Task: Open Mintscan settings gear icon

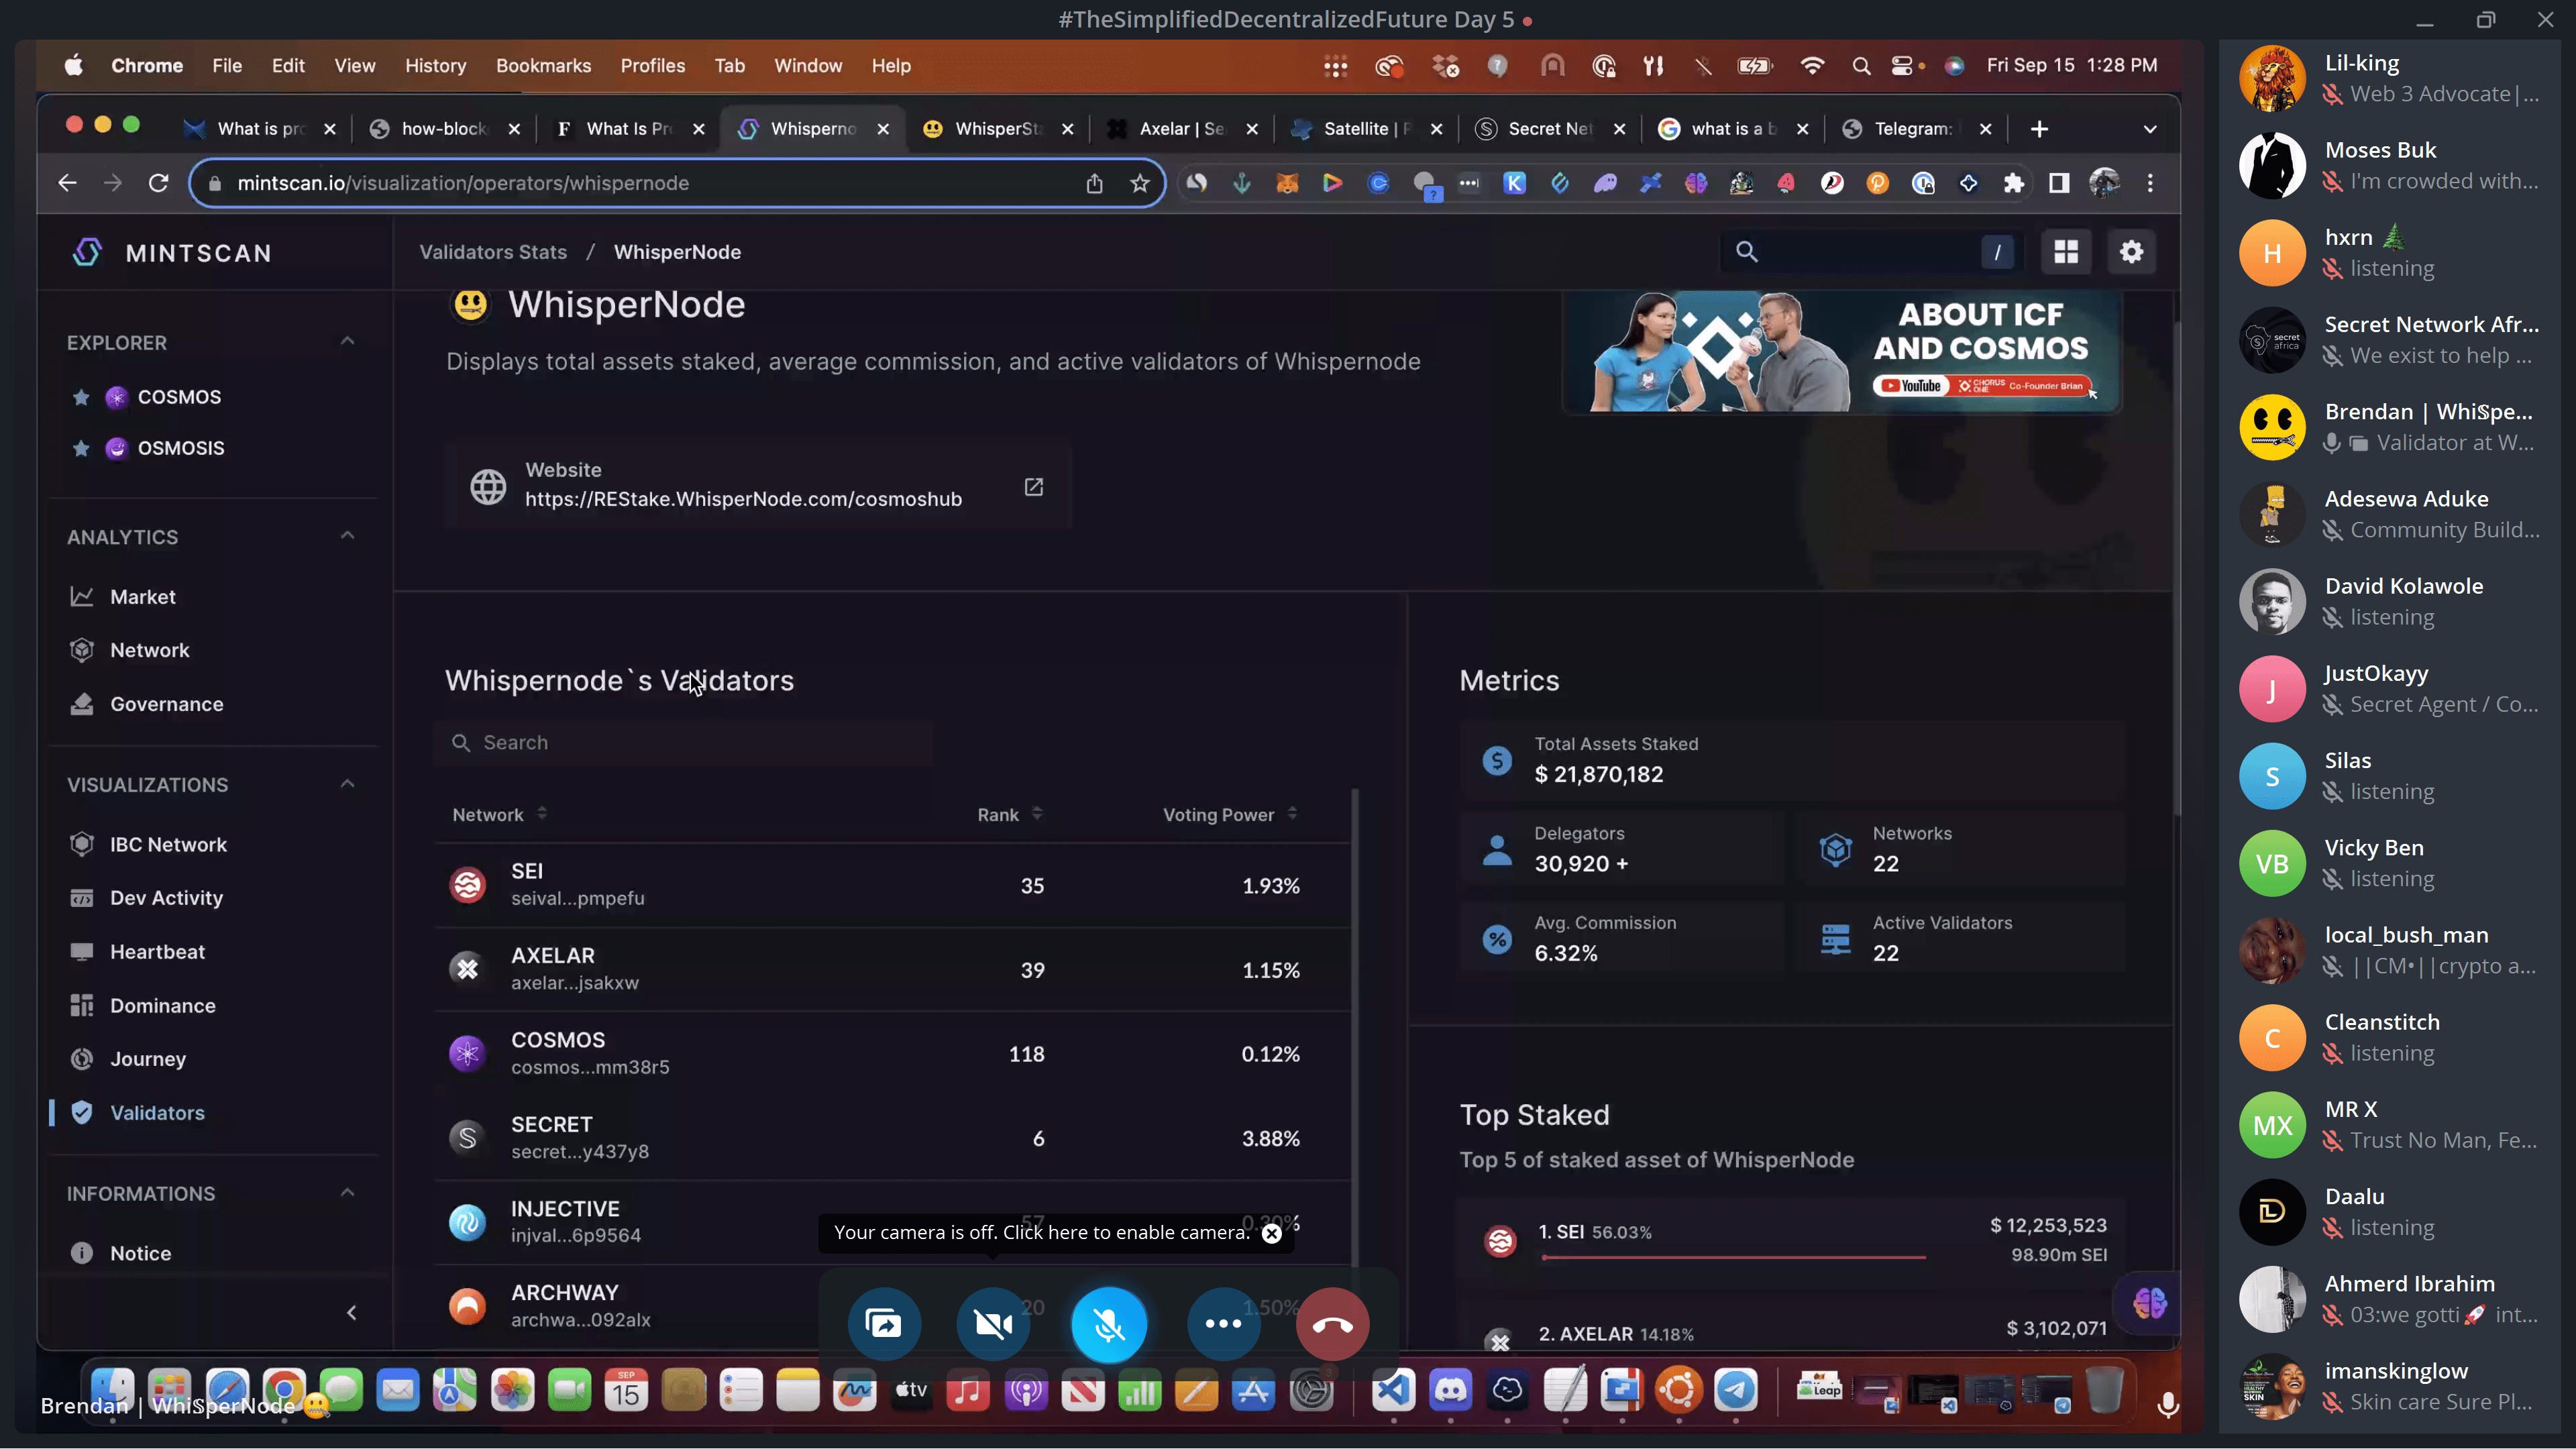Action: point(2131,252)
